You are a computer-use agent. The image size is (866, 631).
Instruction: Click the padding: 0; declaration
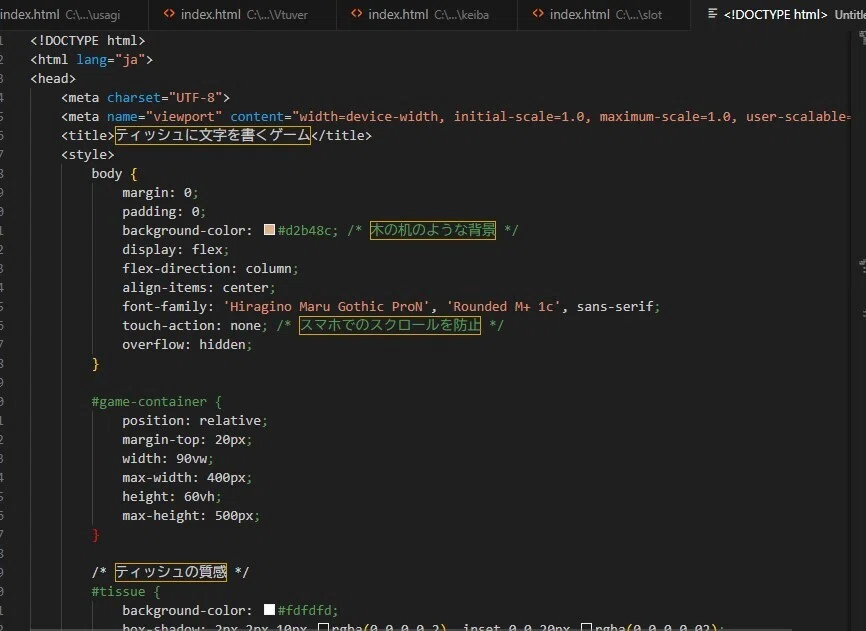tap(164, 211)
